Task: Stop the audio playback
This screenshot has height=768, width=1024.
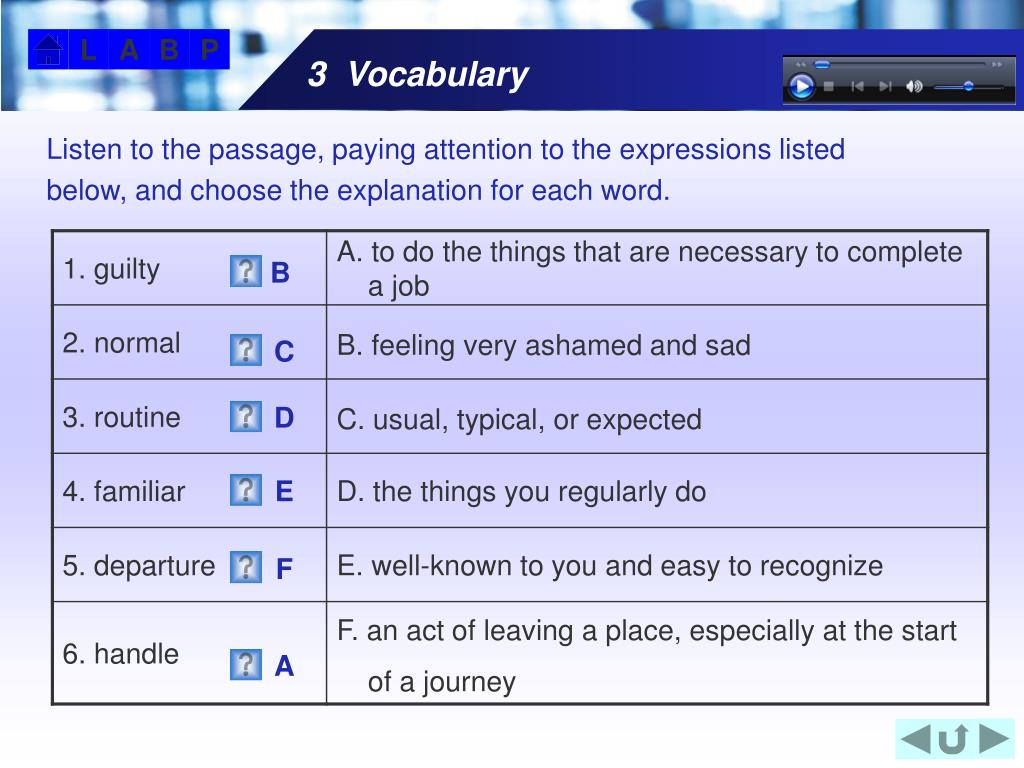Action: [829, 86]
